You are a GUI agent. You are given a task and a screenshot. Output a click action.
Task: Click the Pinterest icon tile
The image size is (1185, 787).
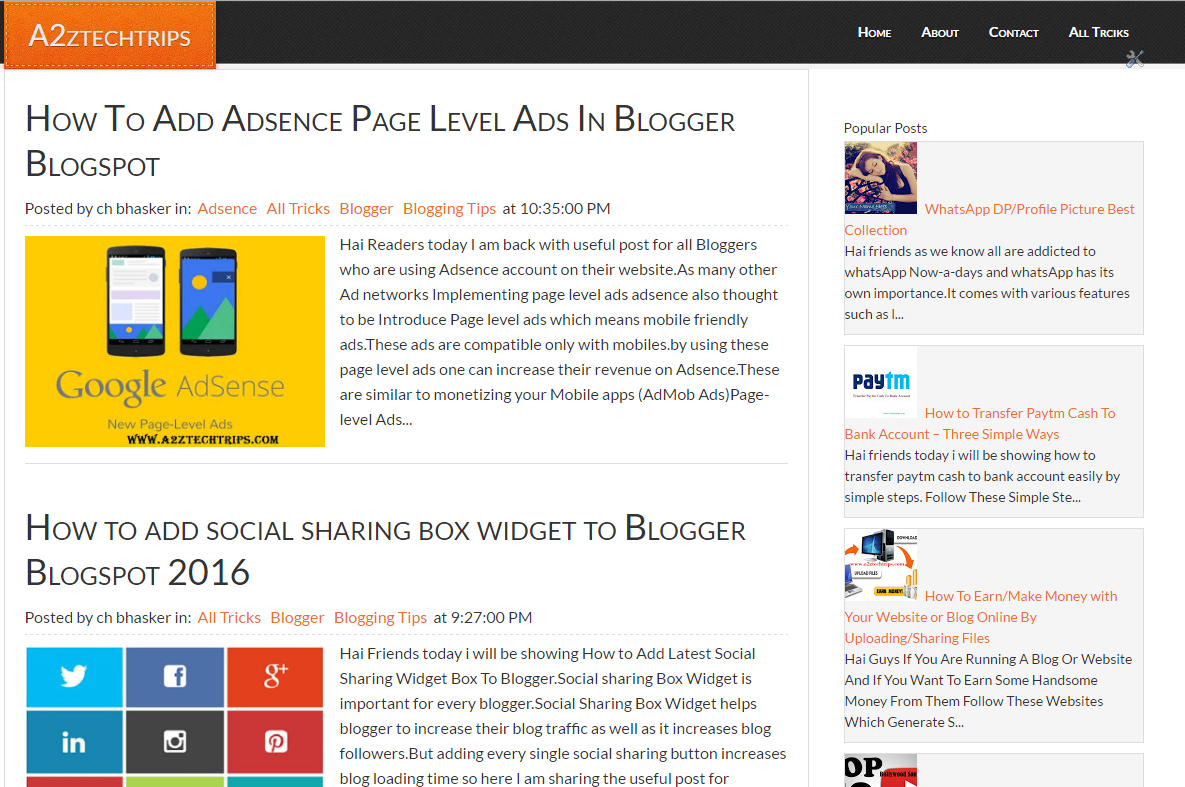point(275,742)
